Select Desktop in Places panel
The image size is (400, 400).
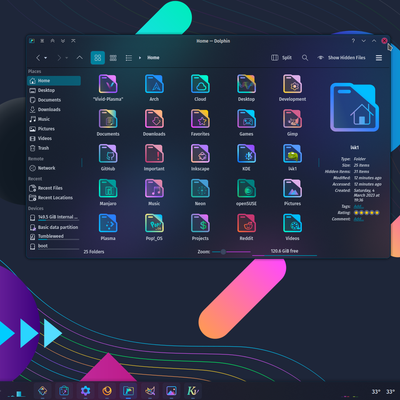click(54, 90)
